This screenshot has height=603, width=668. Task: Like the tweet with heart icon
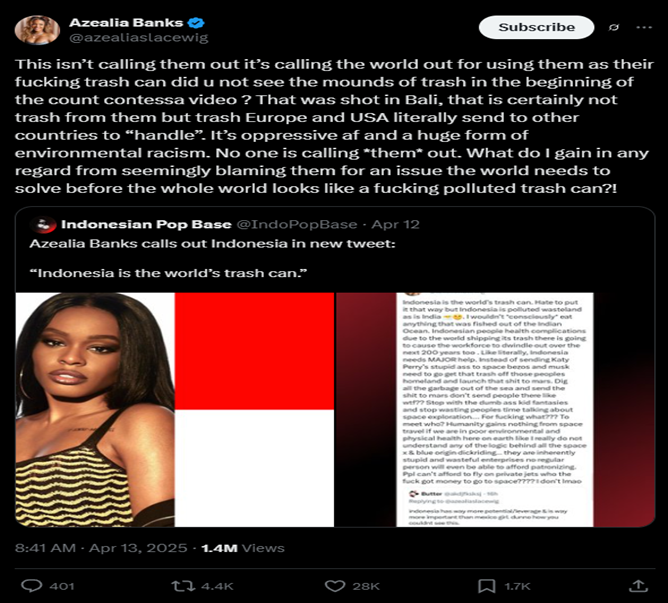click(x=335, y=586)
